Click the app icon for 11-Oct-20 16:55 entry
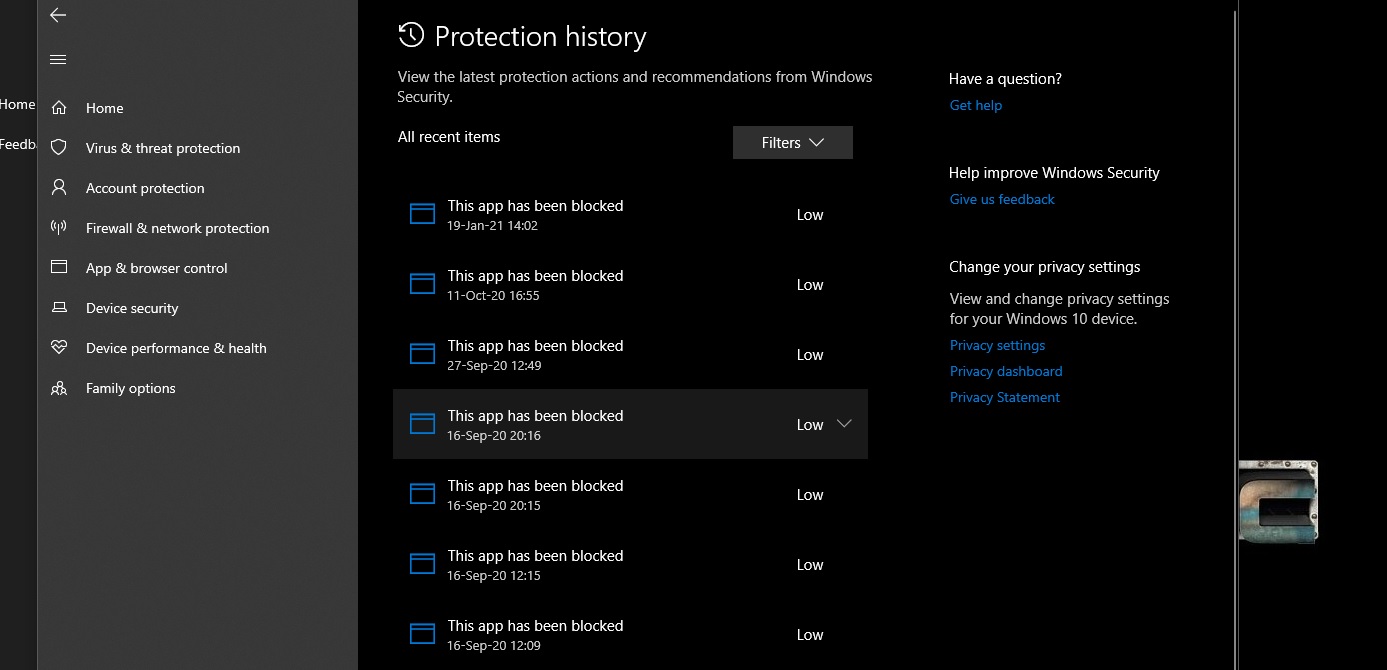The width and height of the screenshot is (1387, 670). 423,284
